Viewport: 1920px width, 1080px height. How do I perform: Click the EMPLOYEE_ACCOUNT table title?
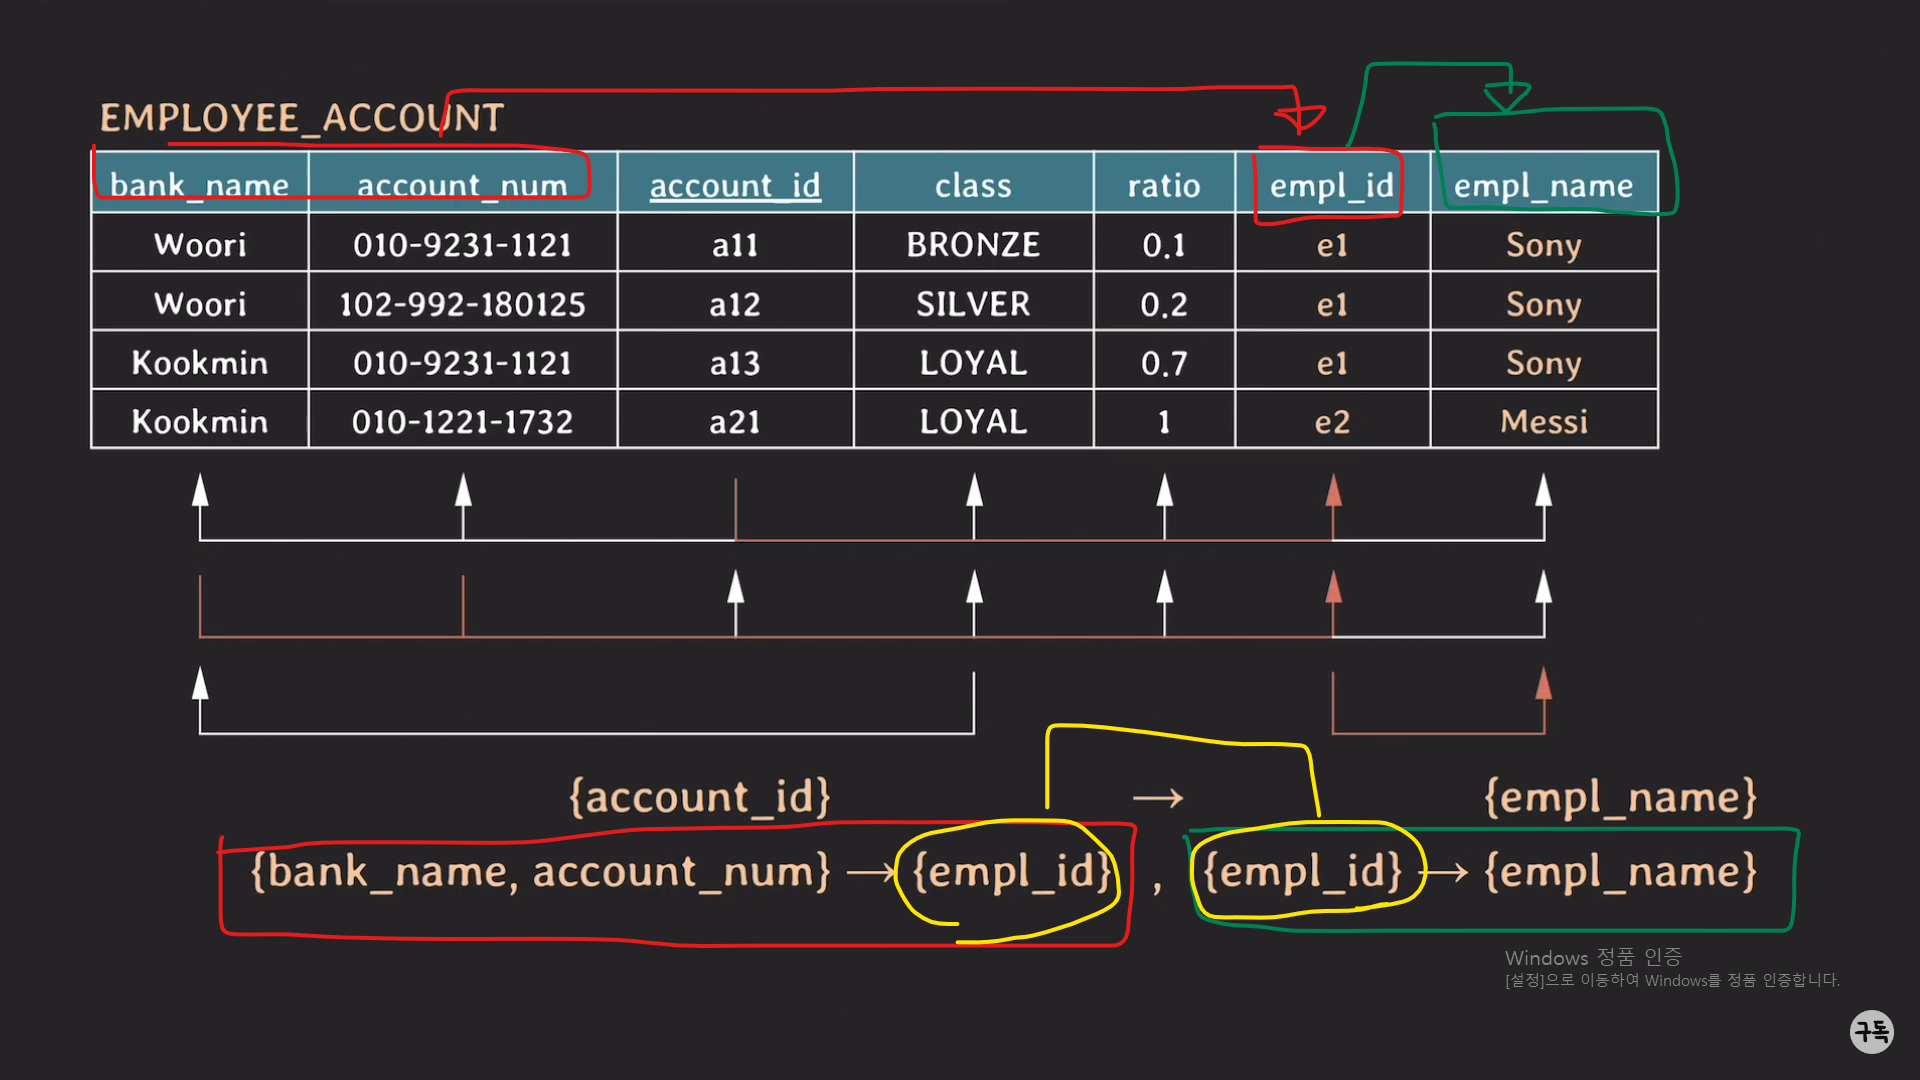[301, 118]
